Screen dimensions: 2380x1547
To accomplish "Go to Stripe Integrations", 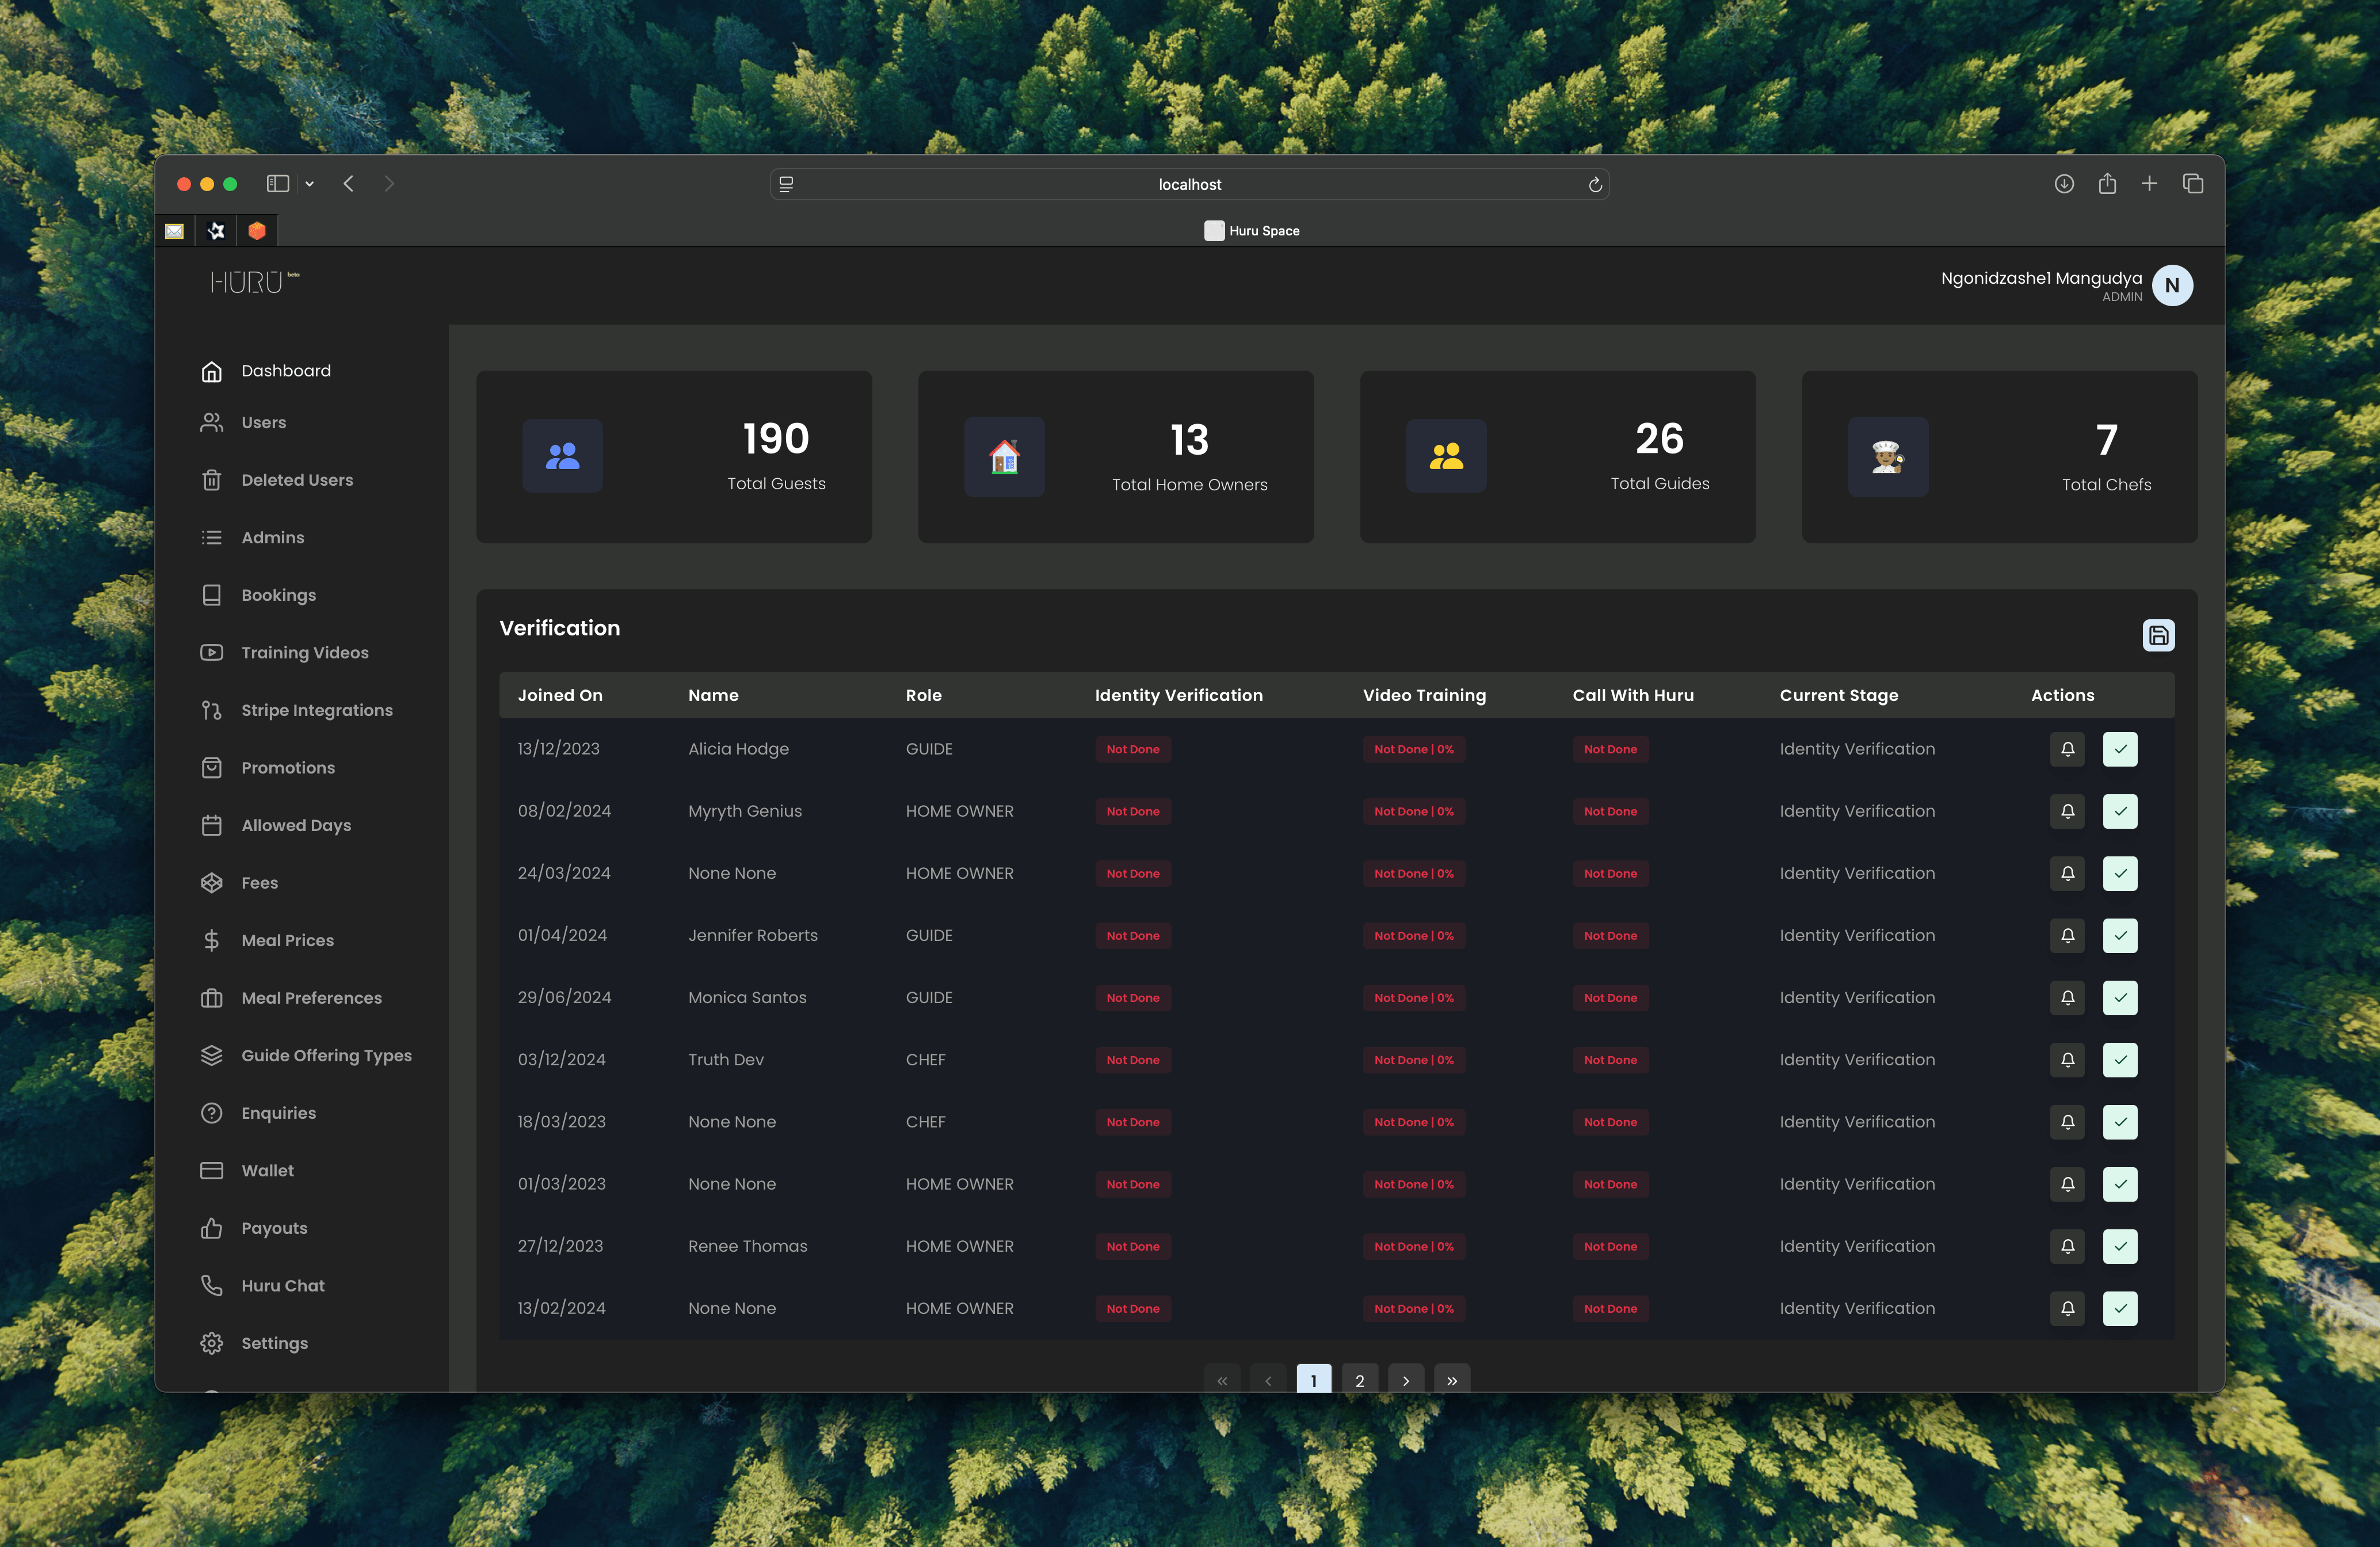I will (x=316, y=710).
